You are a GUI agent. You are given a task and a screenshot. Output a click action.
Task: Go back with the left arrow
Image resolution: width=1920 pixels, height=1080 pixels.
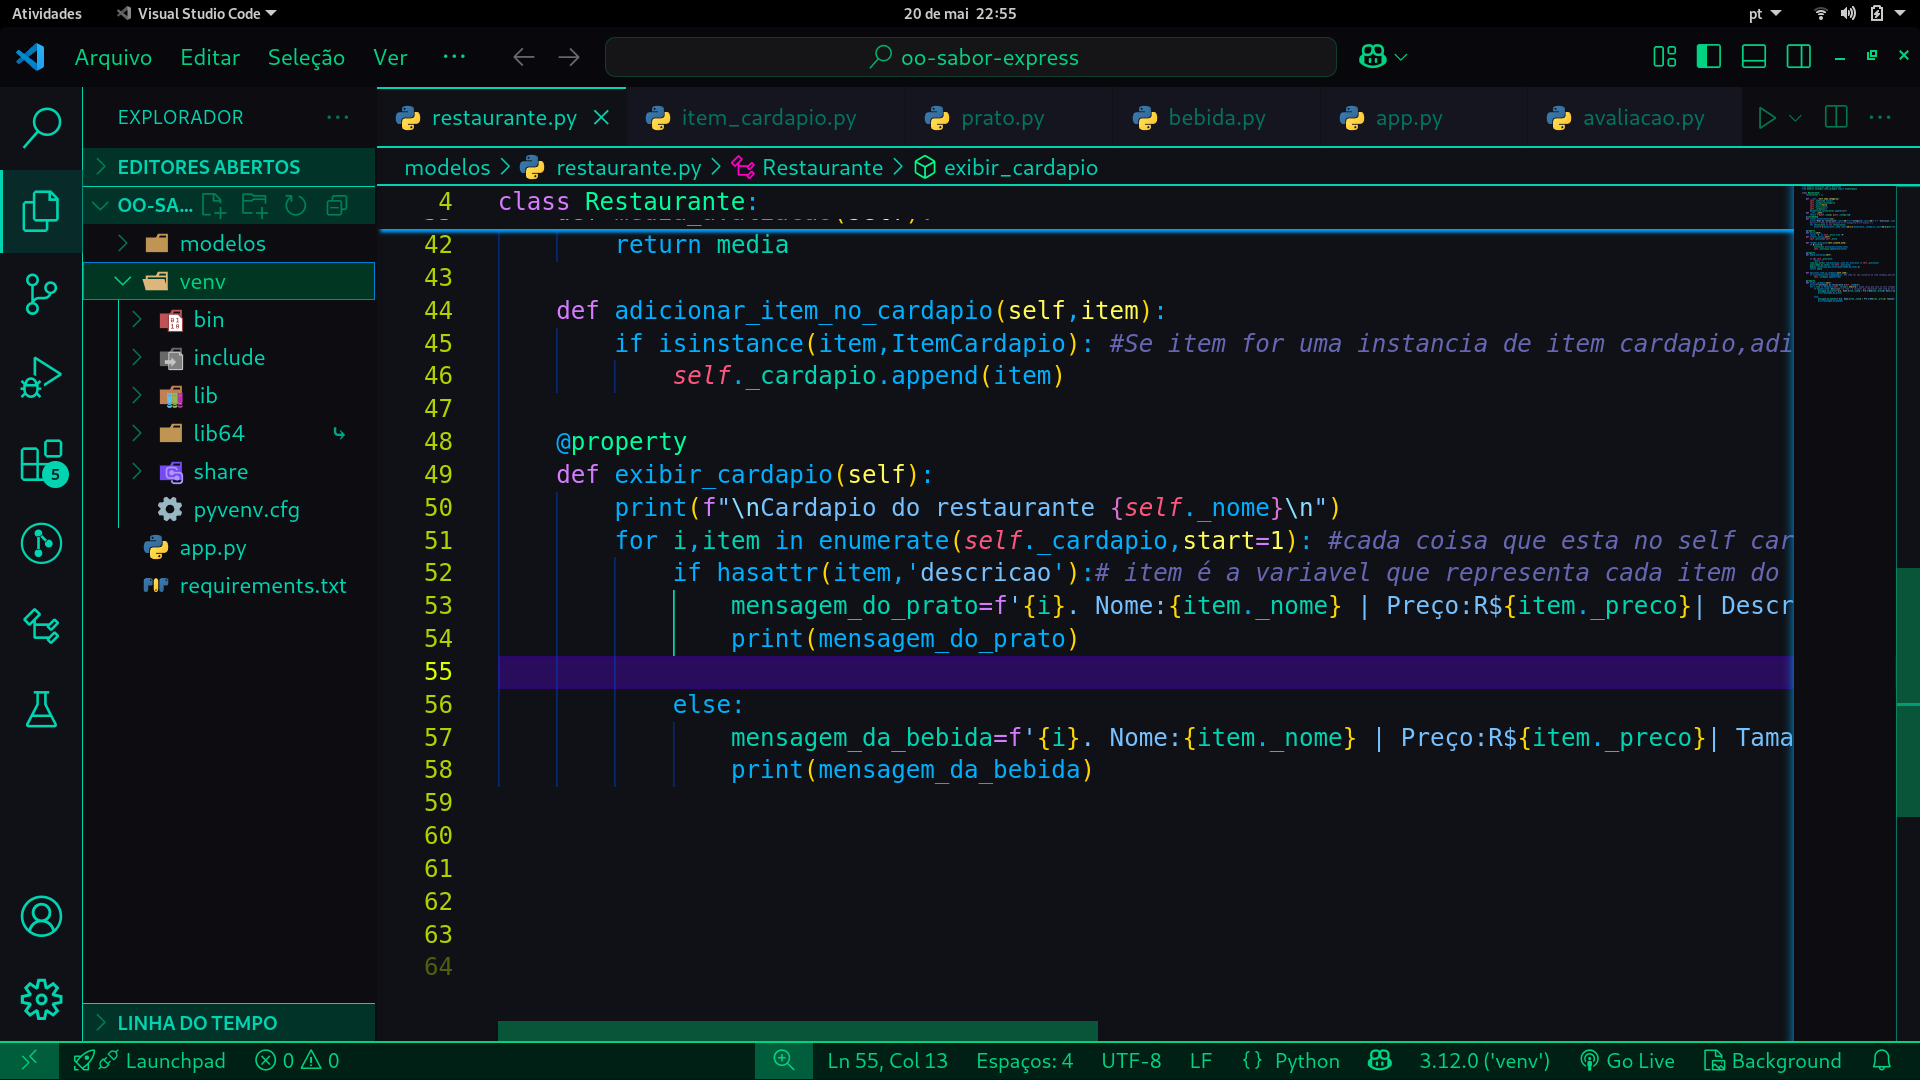click(524, 57)
